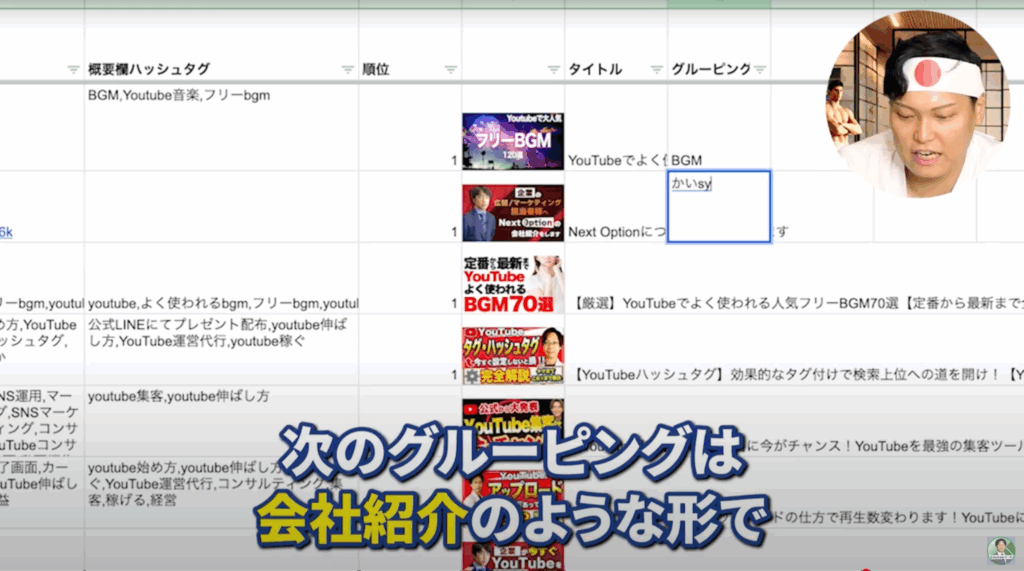The width and height of the screenshot is (1024, 571).
Task: Select the Next Option company intro thumbnail
Action: [512, 212]
